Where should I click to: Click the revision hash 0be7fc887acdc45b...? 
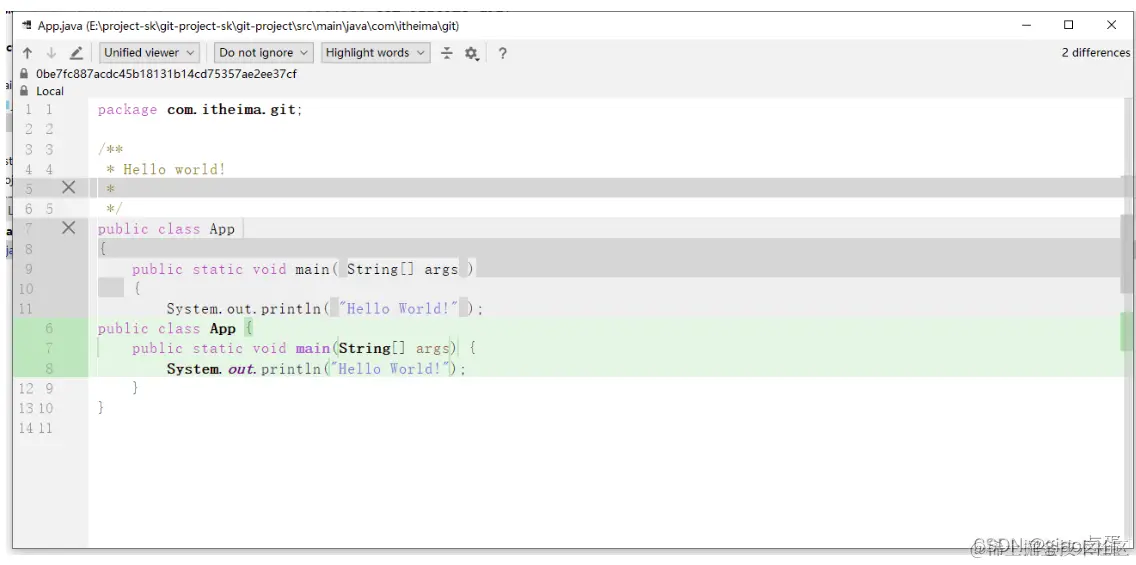[x=166, y=74]
